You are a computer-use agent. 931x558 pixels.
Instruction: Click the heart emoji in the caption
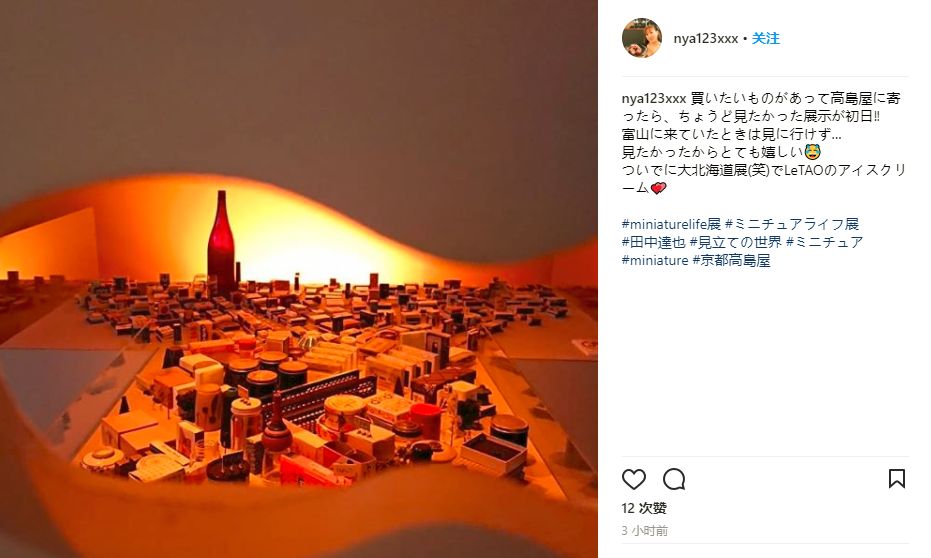(658, 188)
